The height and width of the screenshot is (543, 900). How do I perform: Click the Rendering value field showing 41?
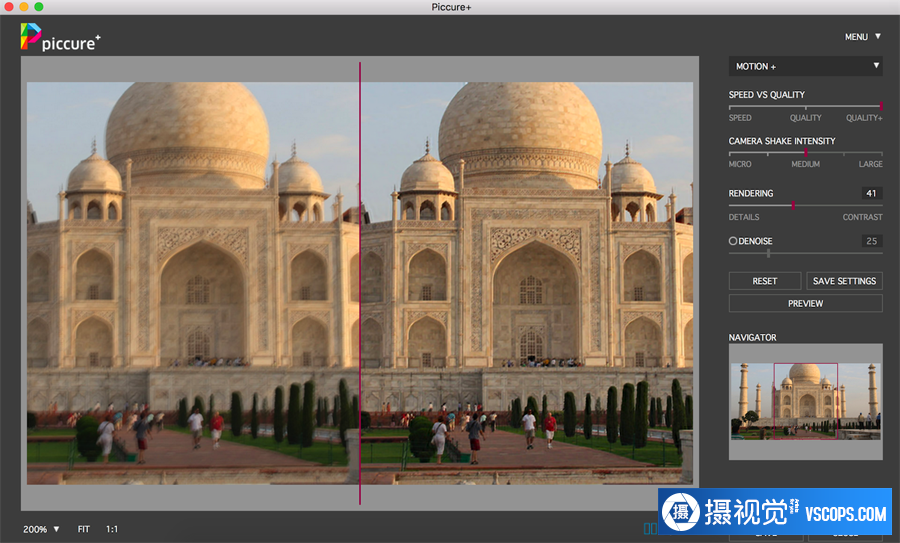[x=871, y=193]
